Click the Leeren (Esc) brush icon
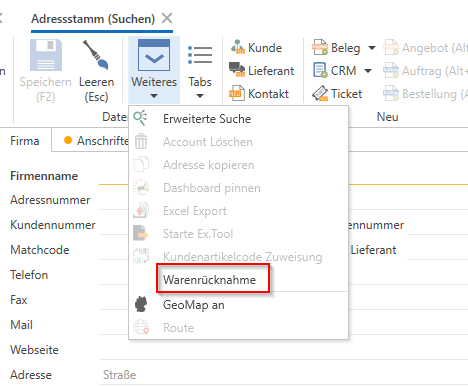468x387 pixels. point(96,55)
